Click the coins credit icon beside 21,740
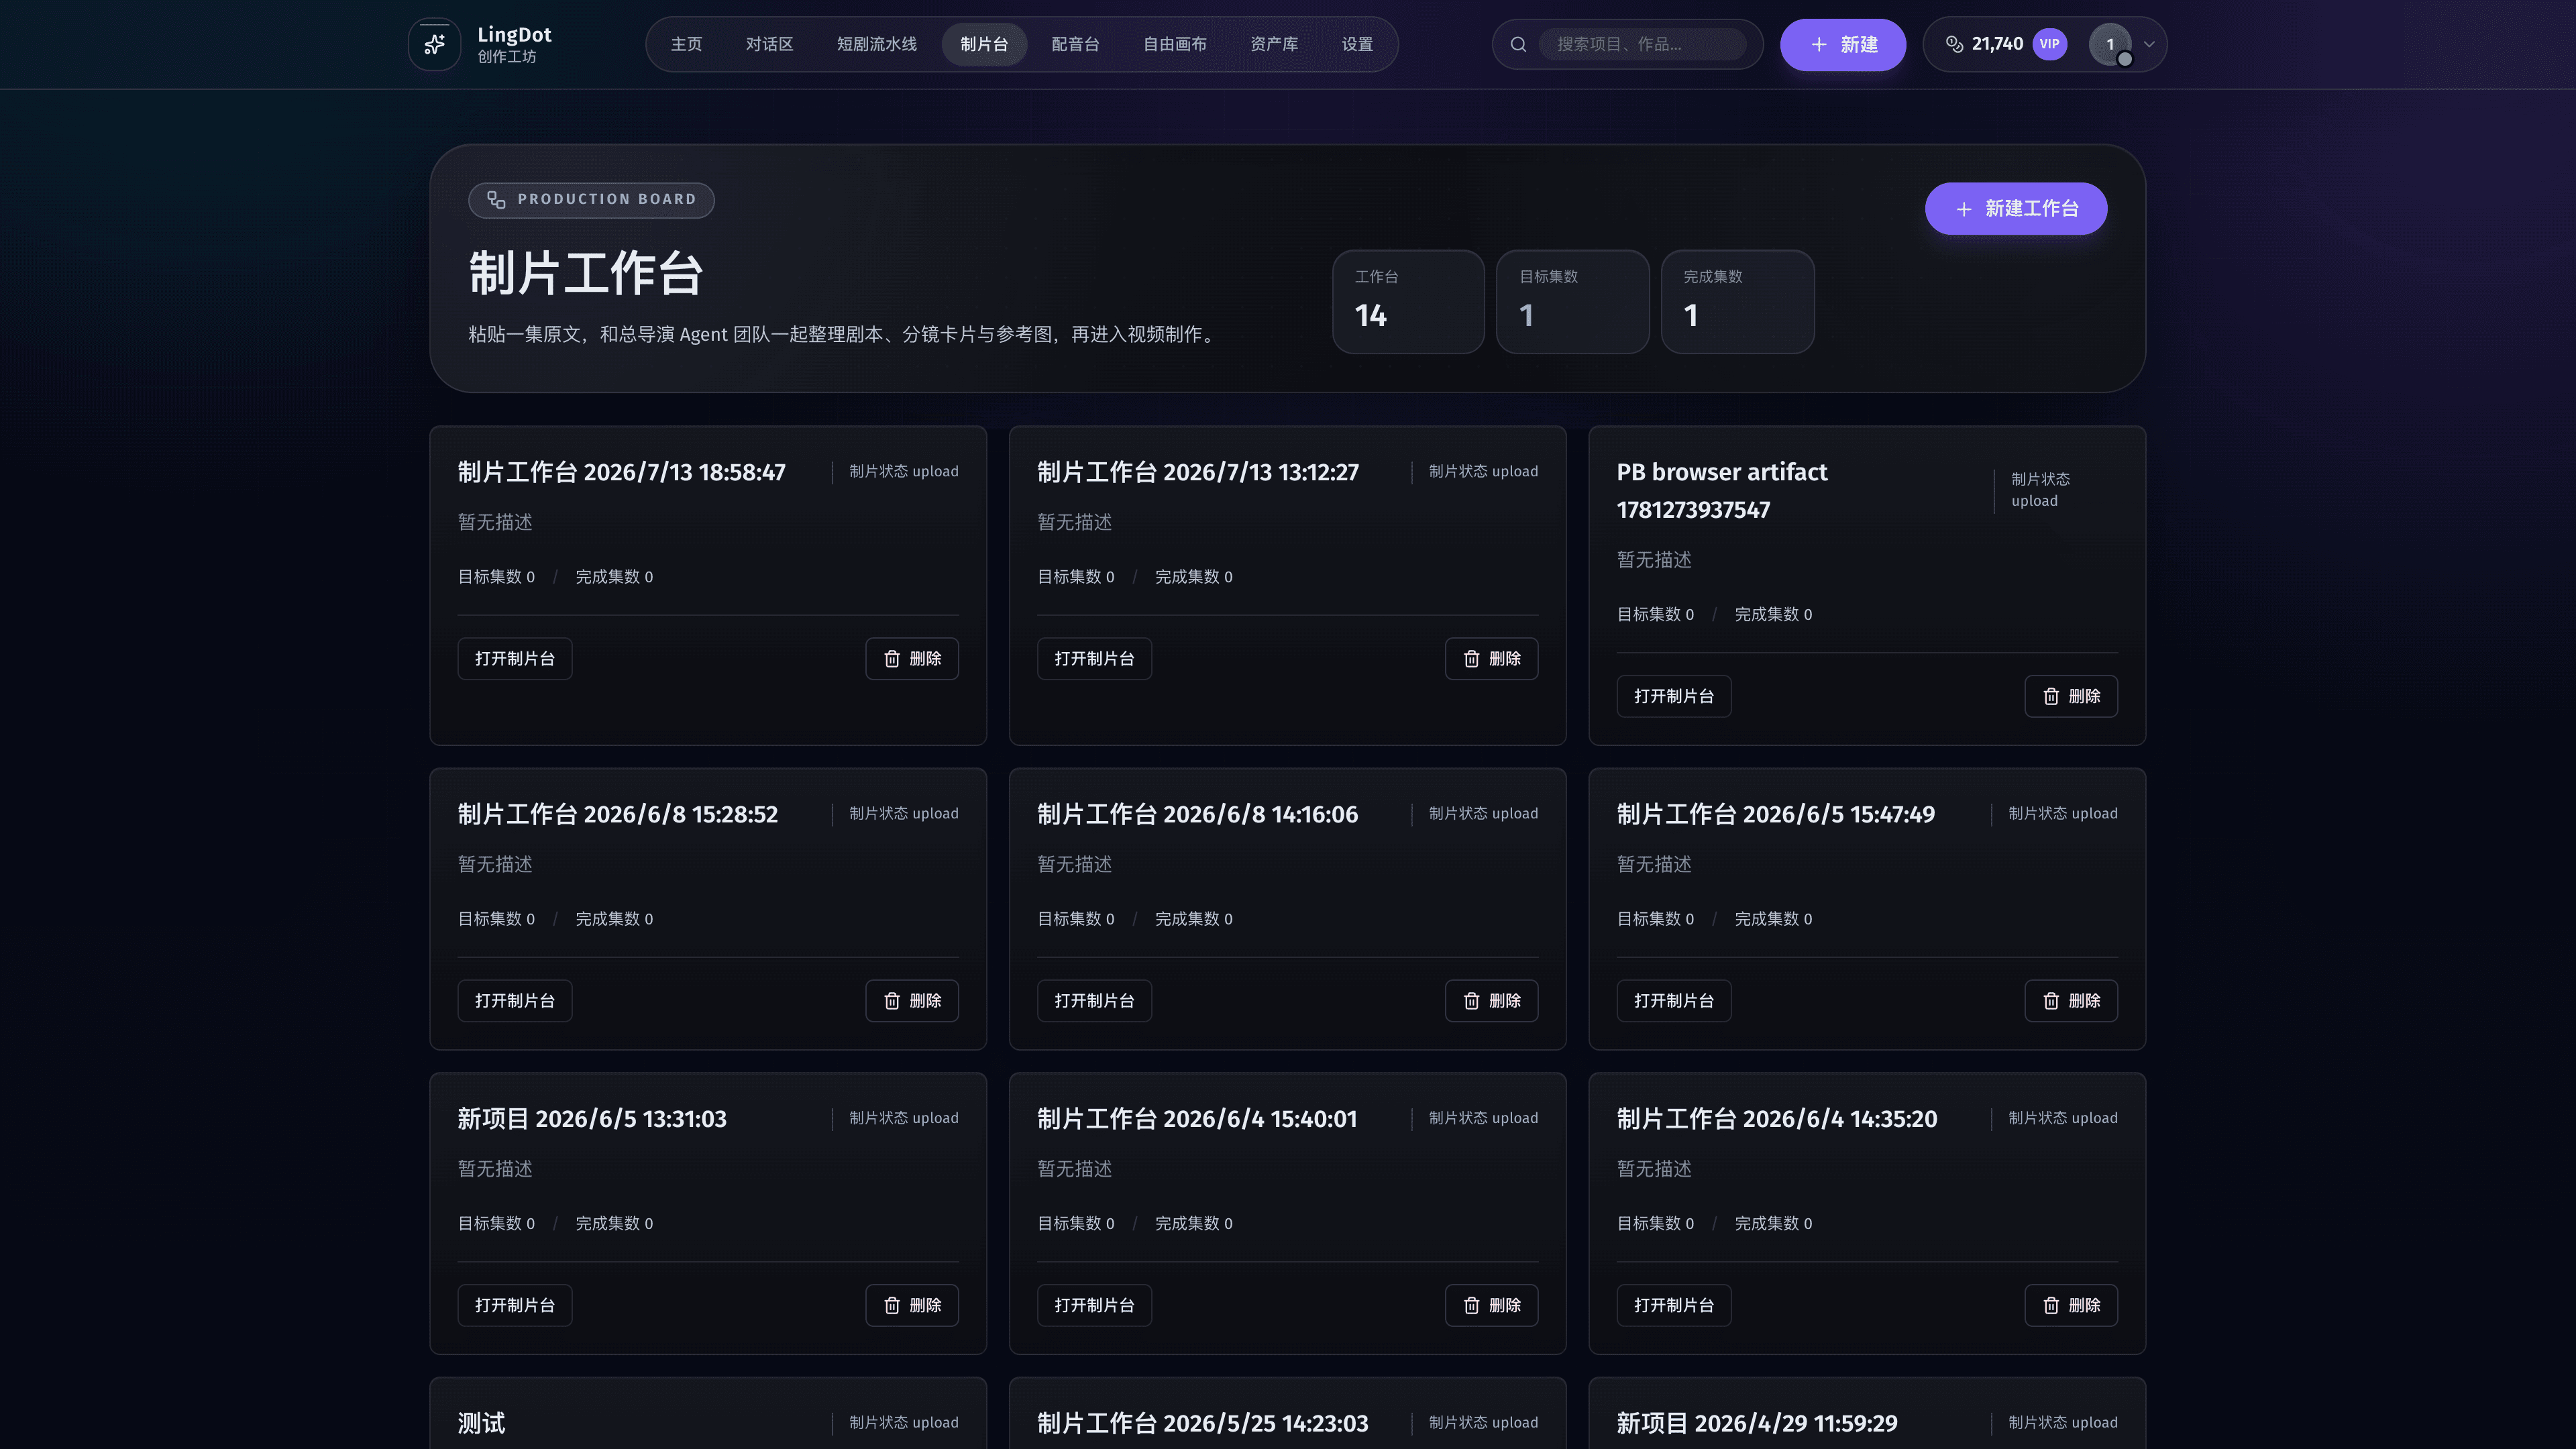Viewport: 2576px width, 1449px height. [1954, 44]
